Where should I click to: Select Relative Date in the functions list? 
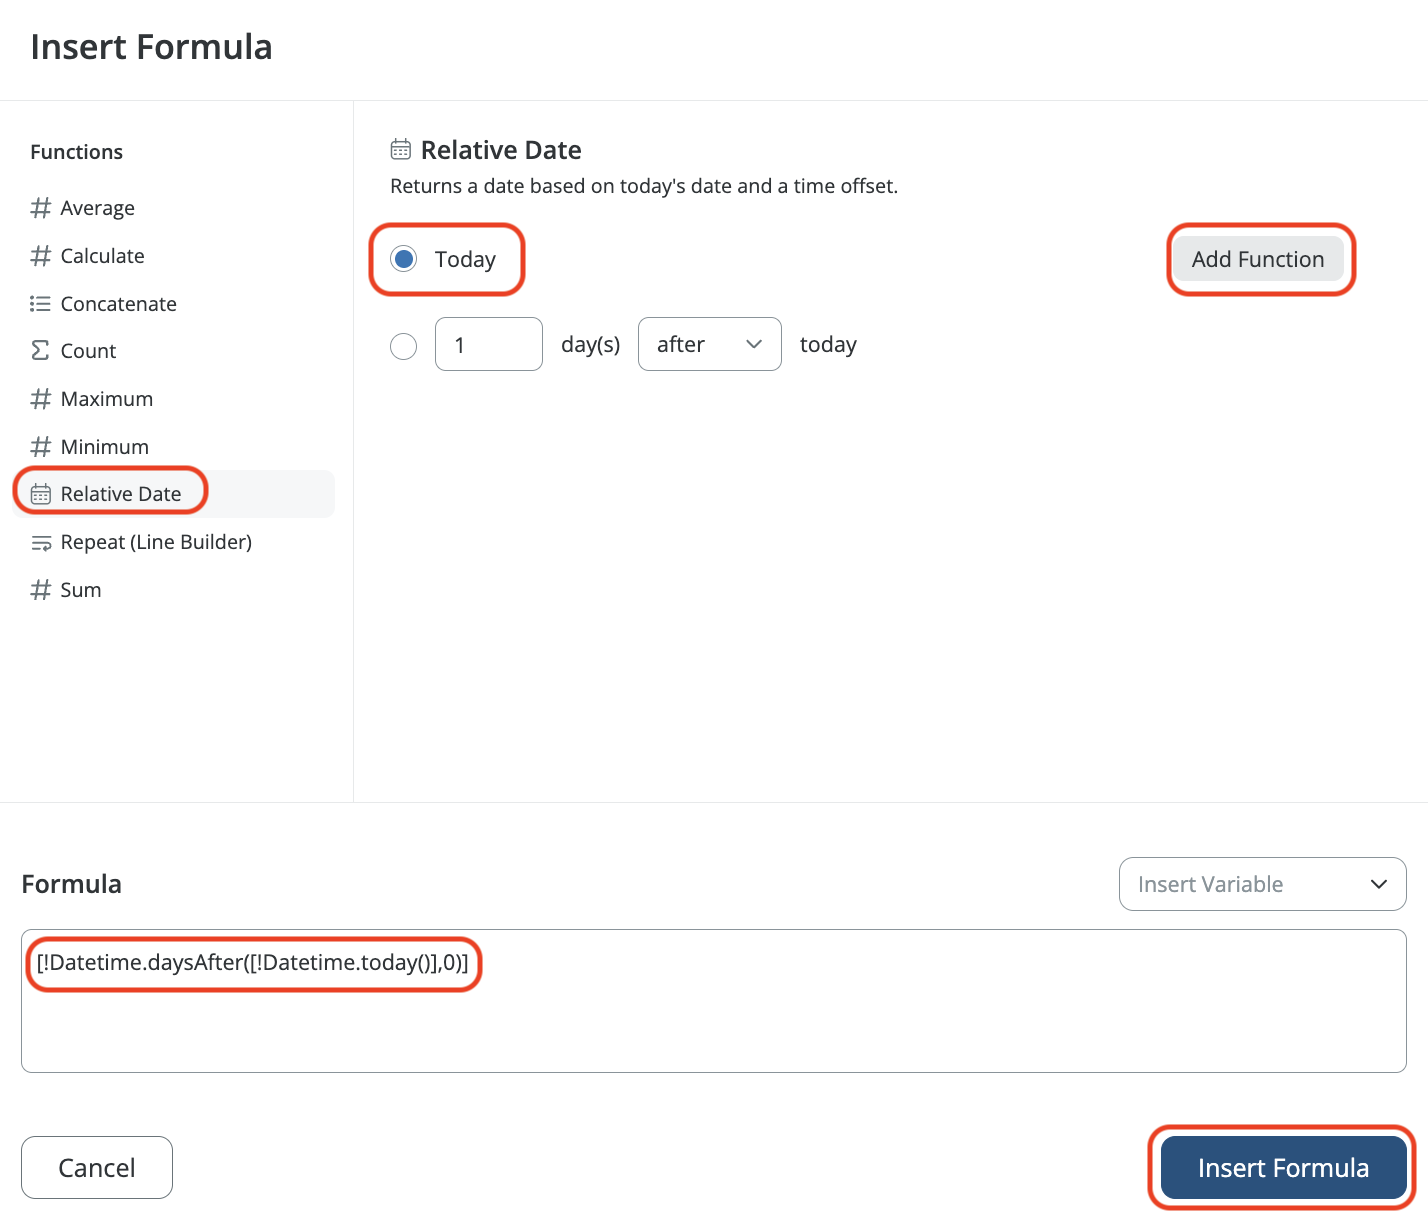(x=174, y=494)
